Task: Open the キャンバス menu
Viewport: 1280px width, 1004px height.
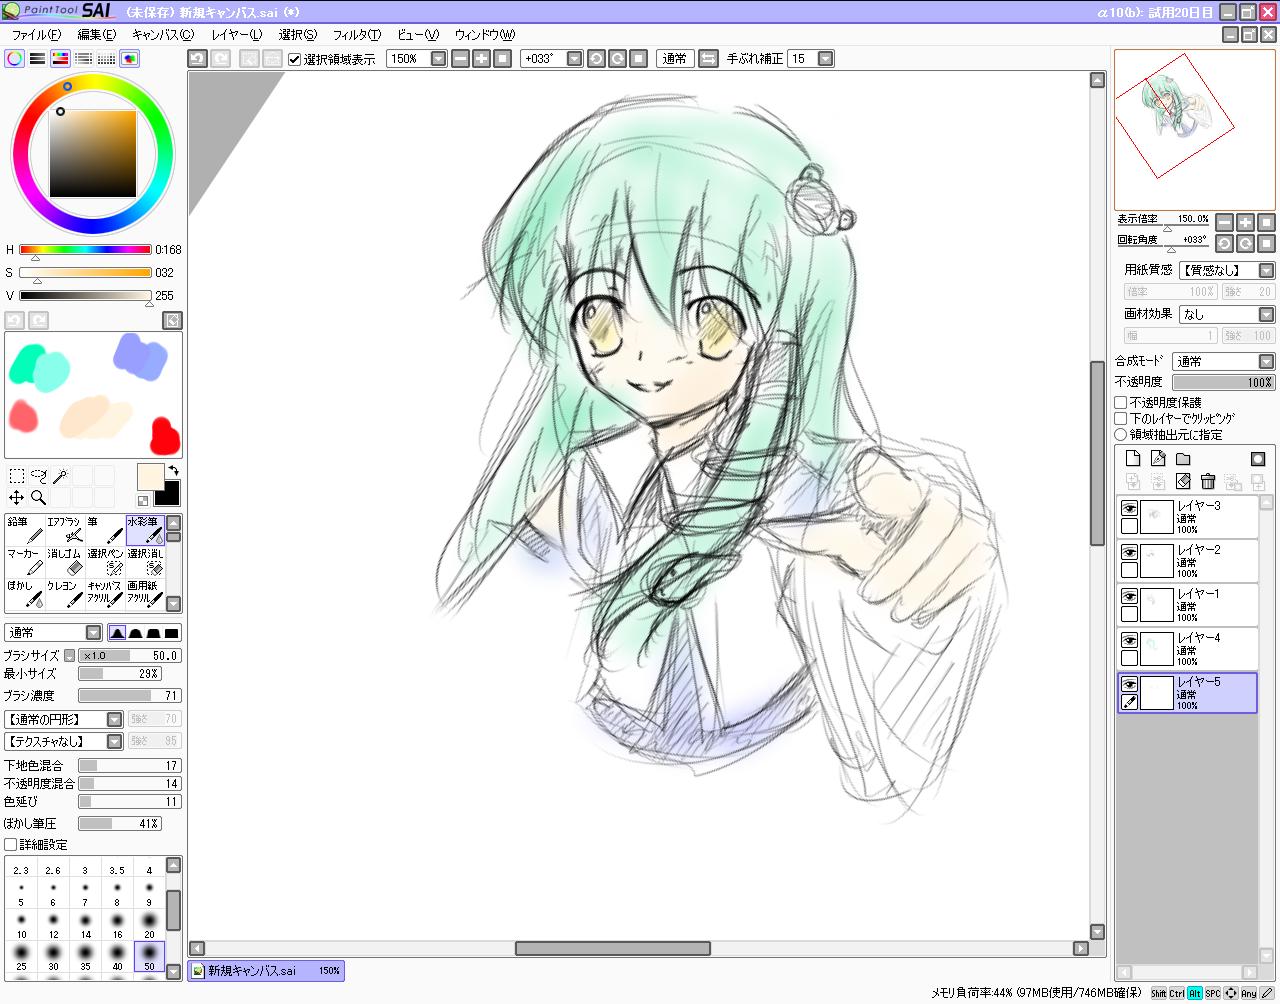Action: [163, 35]
